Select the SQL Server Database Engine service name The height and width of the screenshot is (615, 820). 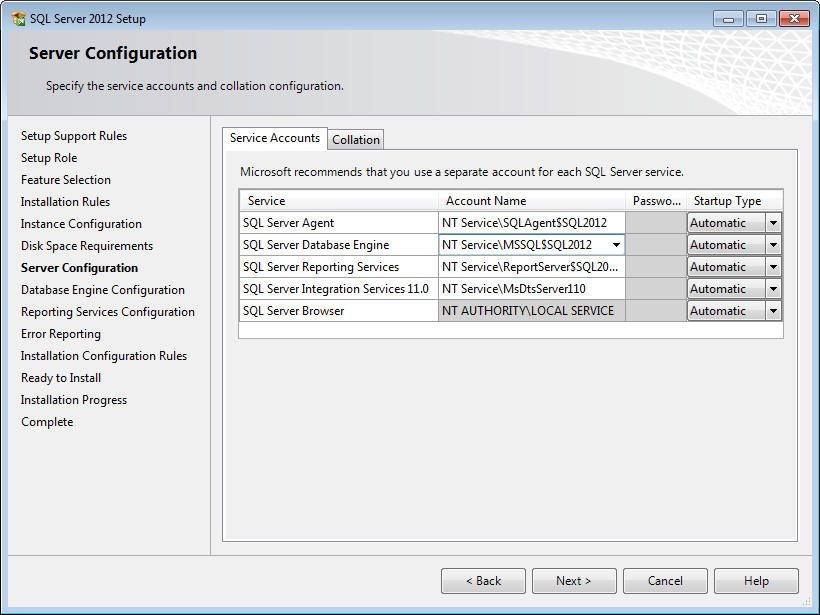click(339, 245)
